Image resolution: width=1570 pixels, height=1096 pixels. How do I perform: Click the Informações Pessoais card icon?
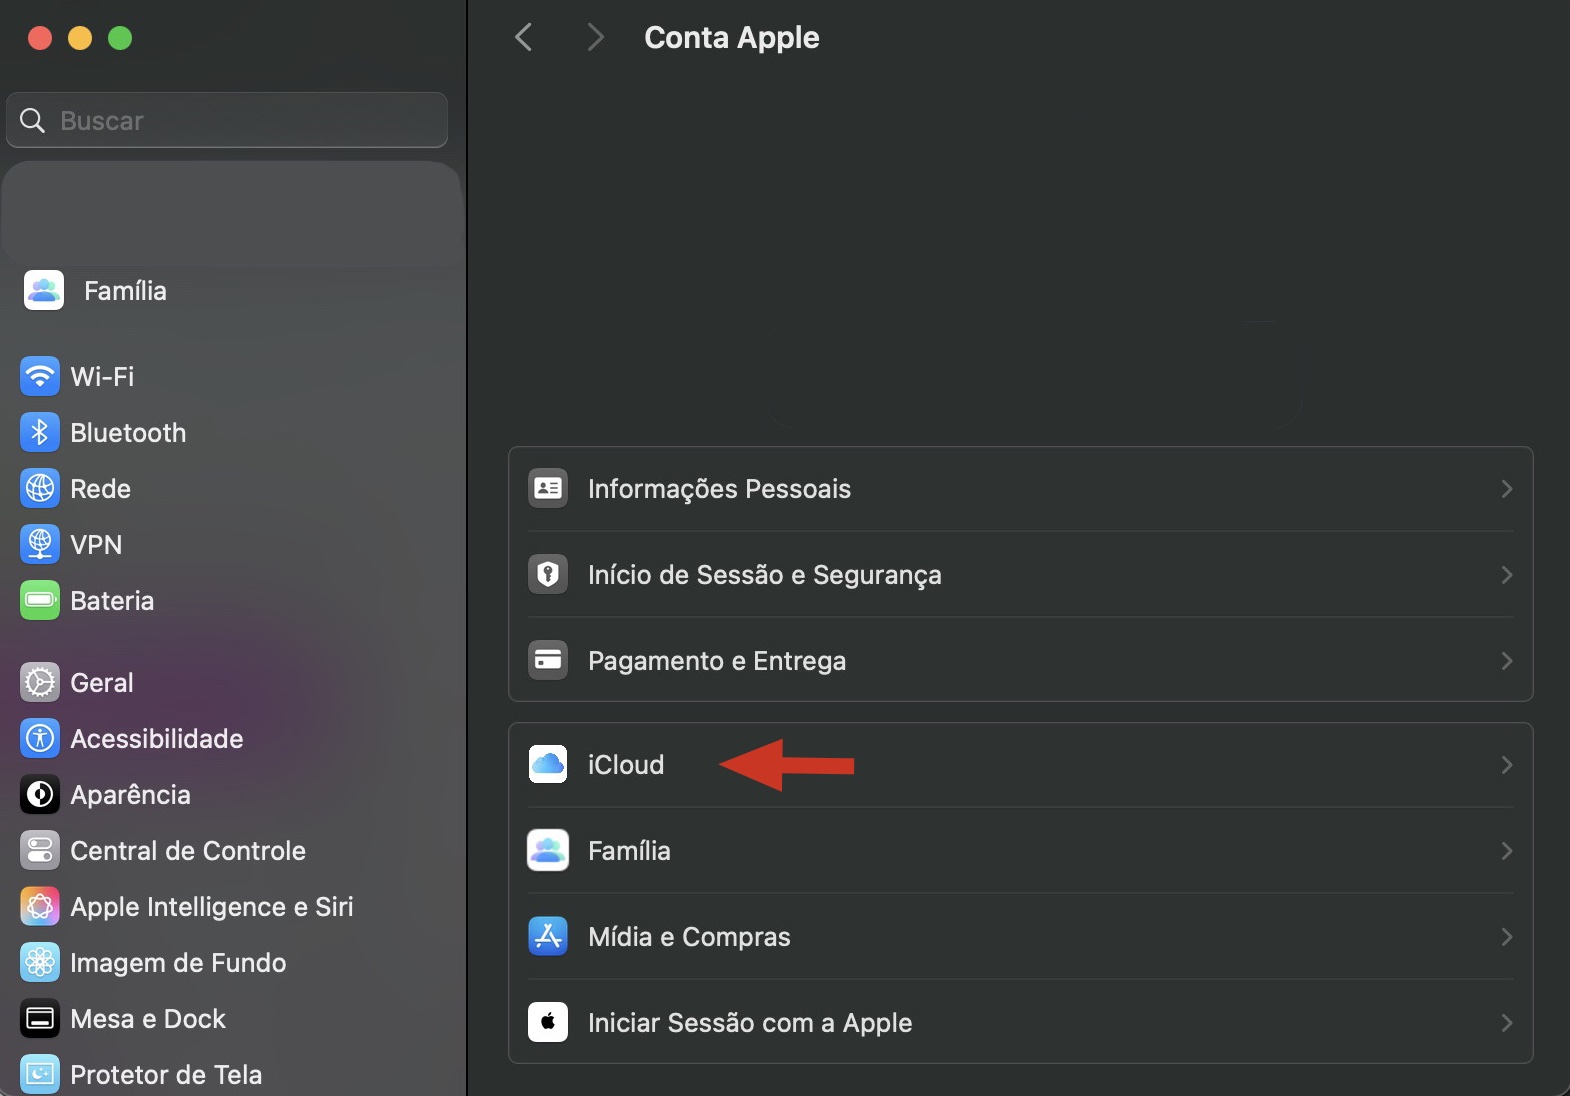pyautogui.click(x=548, y=488)
